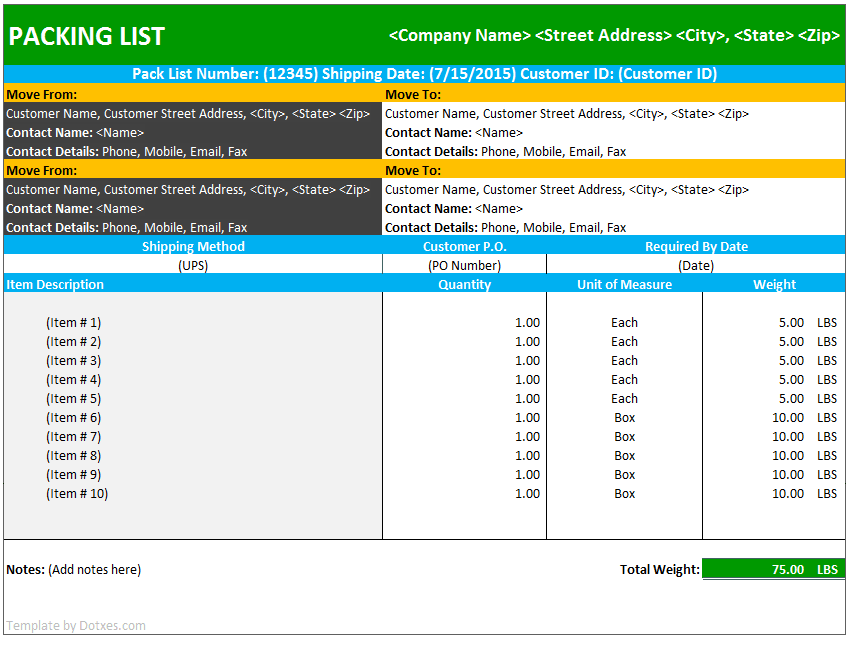Click the PACKING LIST title
This screenshot has width=848, height=650.
87,37
